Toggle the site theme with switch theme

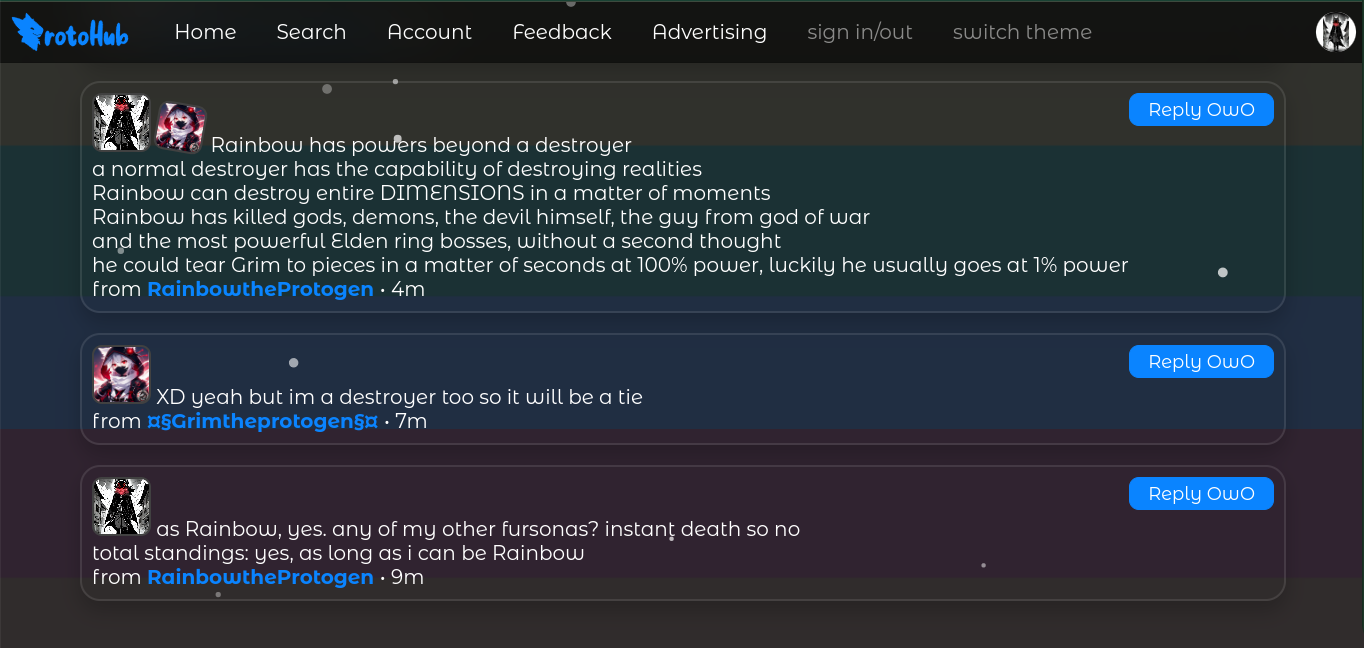1022,32
